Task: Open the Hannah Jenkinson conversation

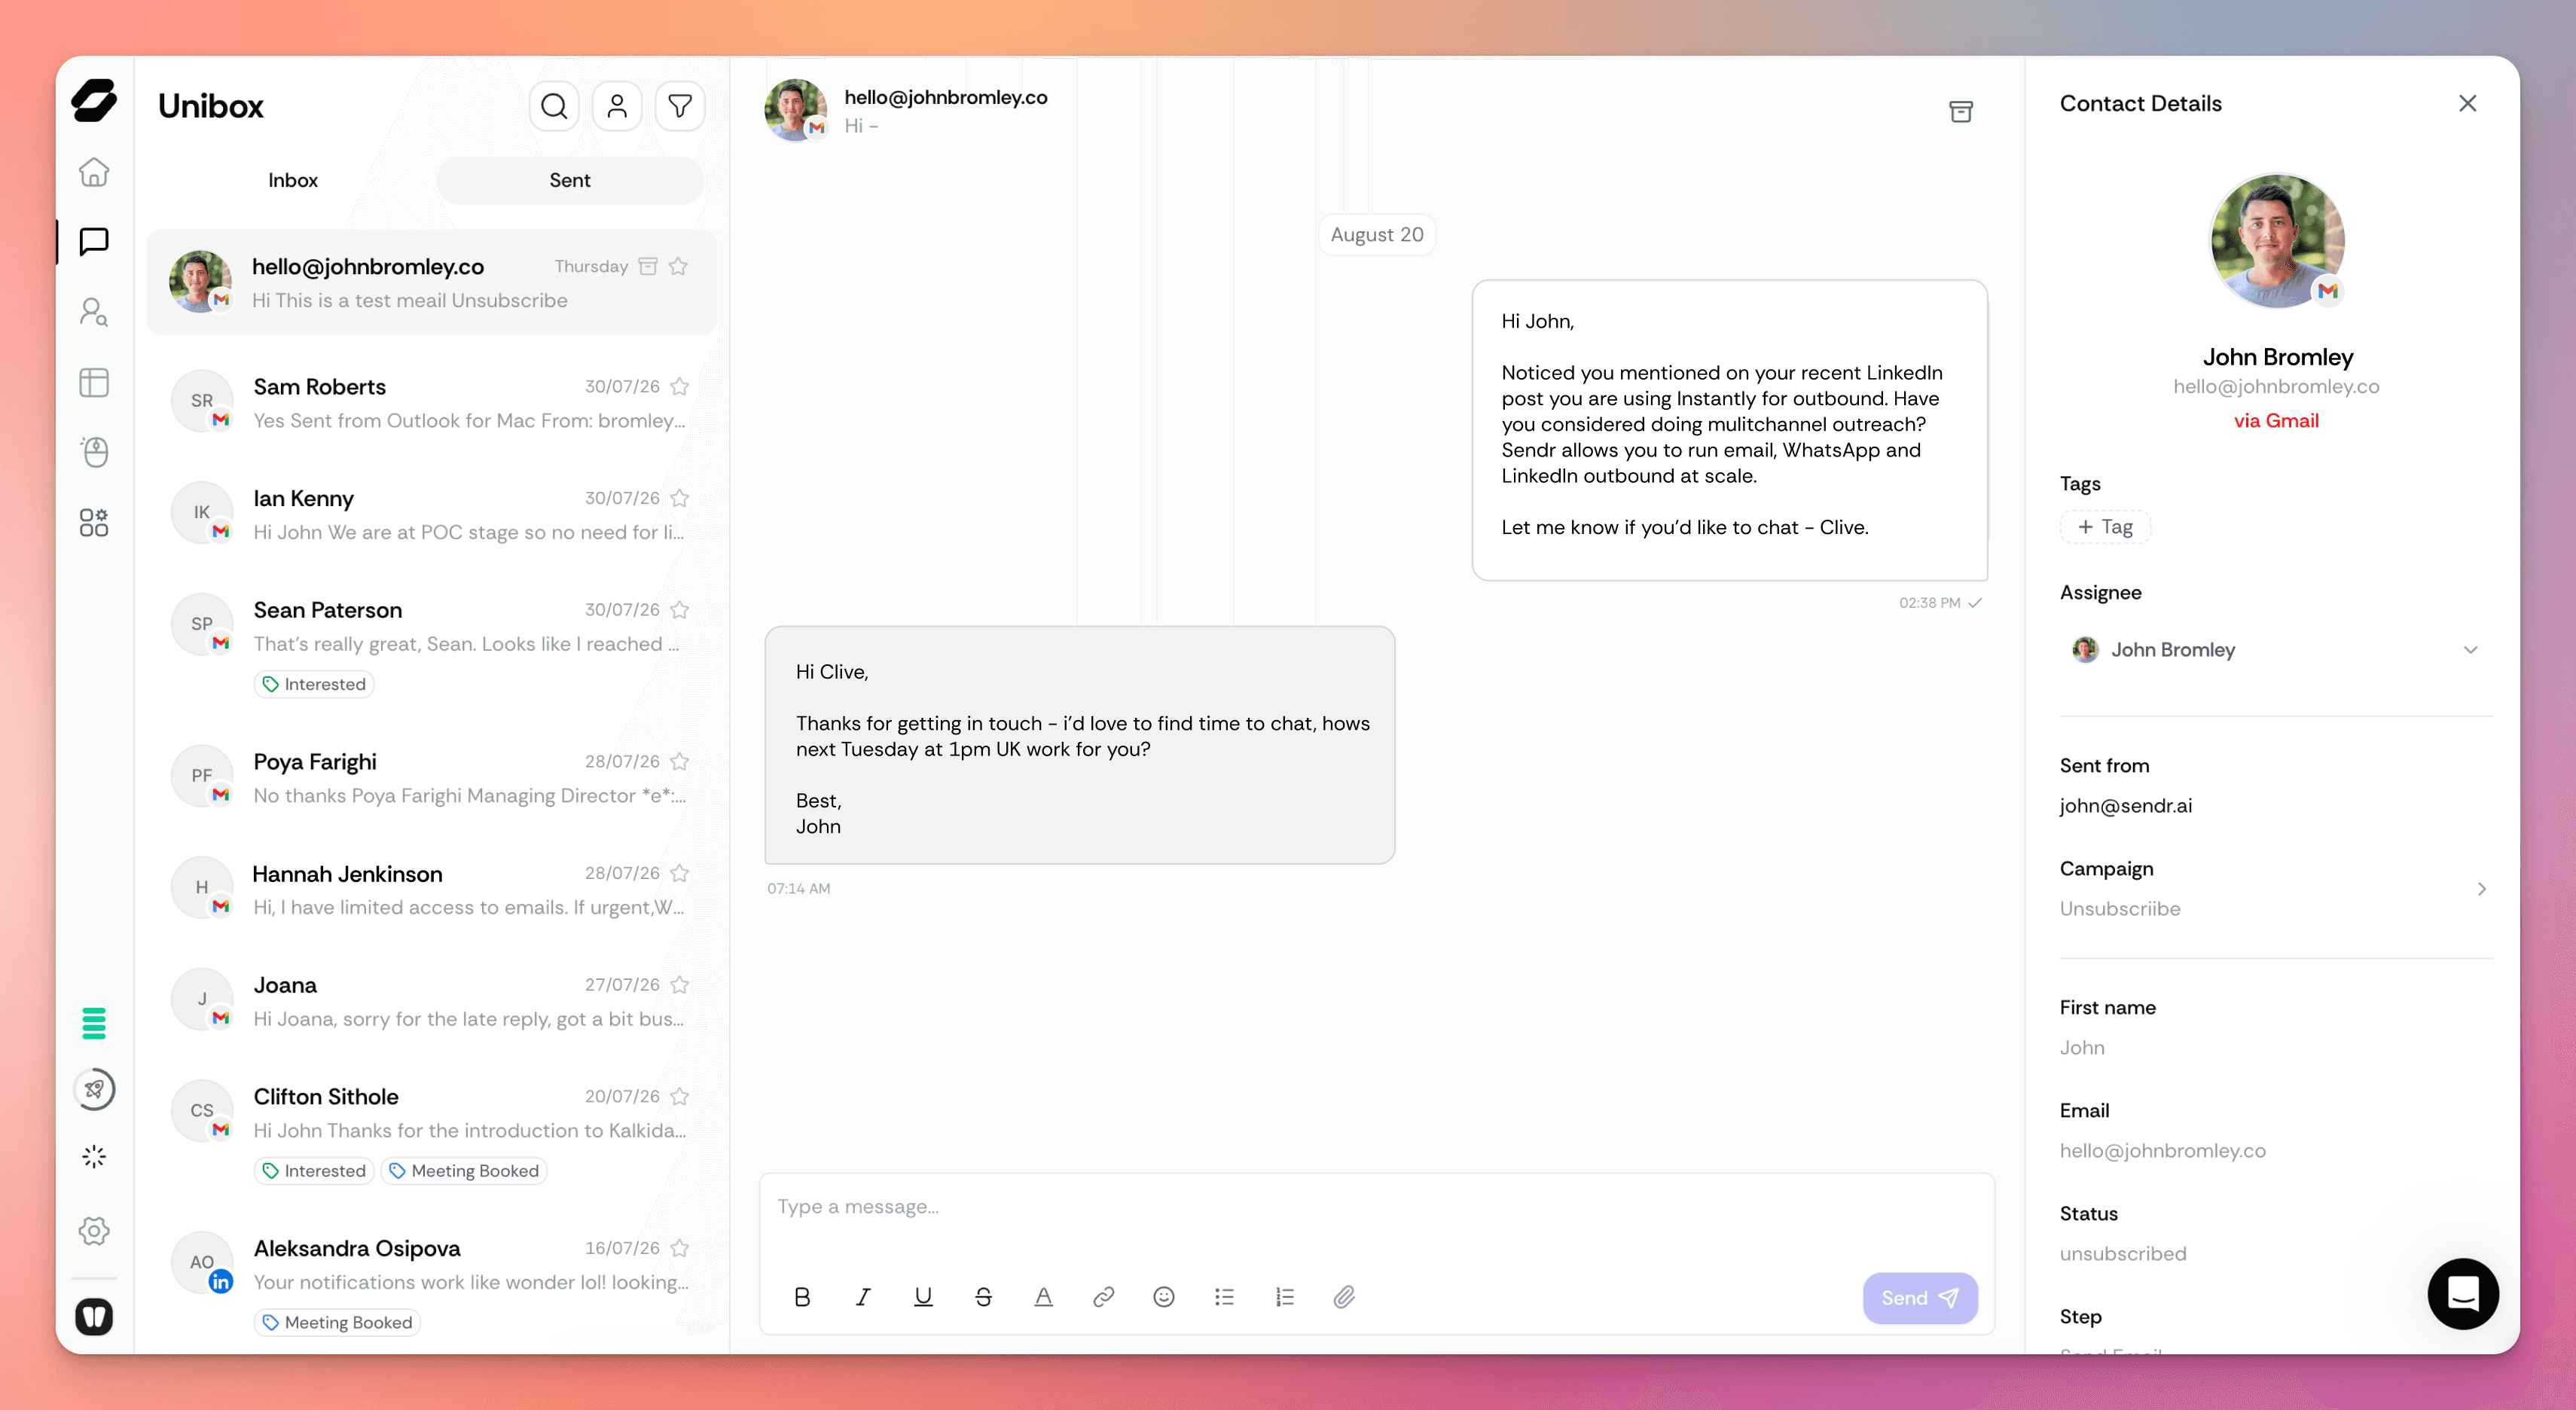Action: [431, 890]
